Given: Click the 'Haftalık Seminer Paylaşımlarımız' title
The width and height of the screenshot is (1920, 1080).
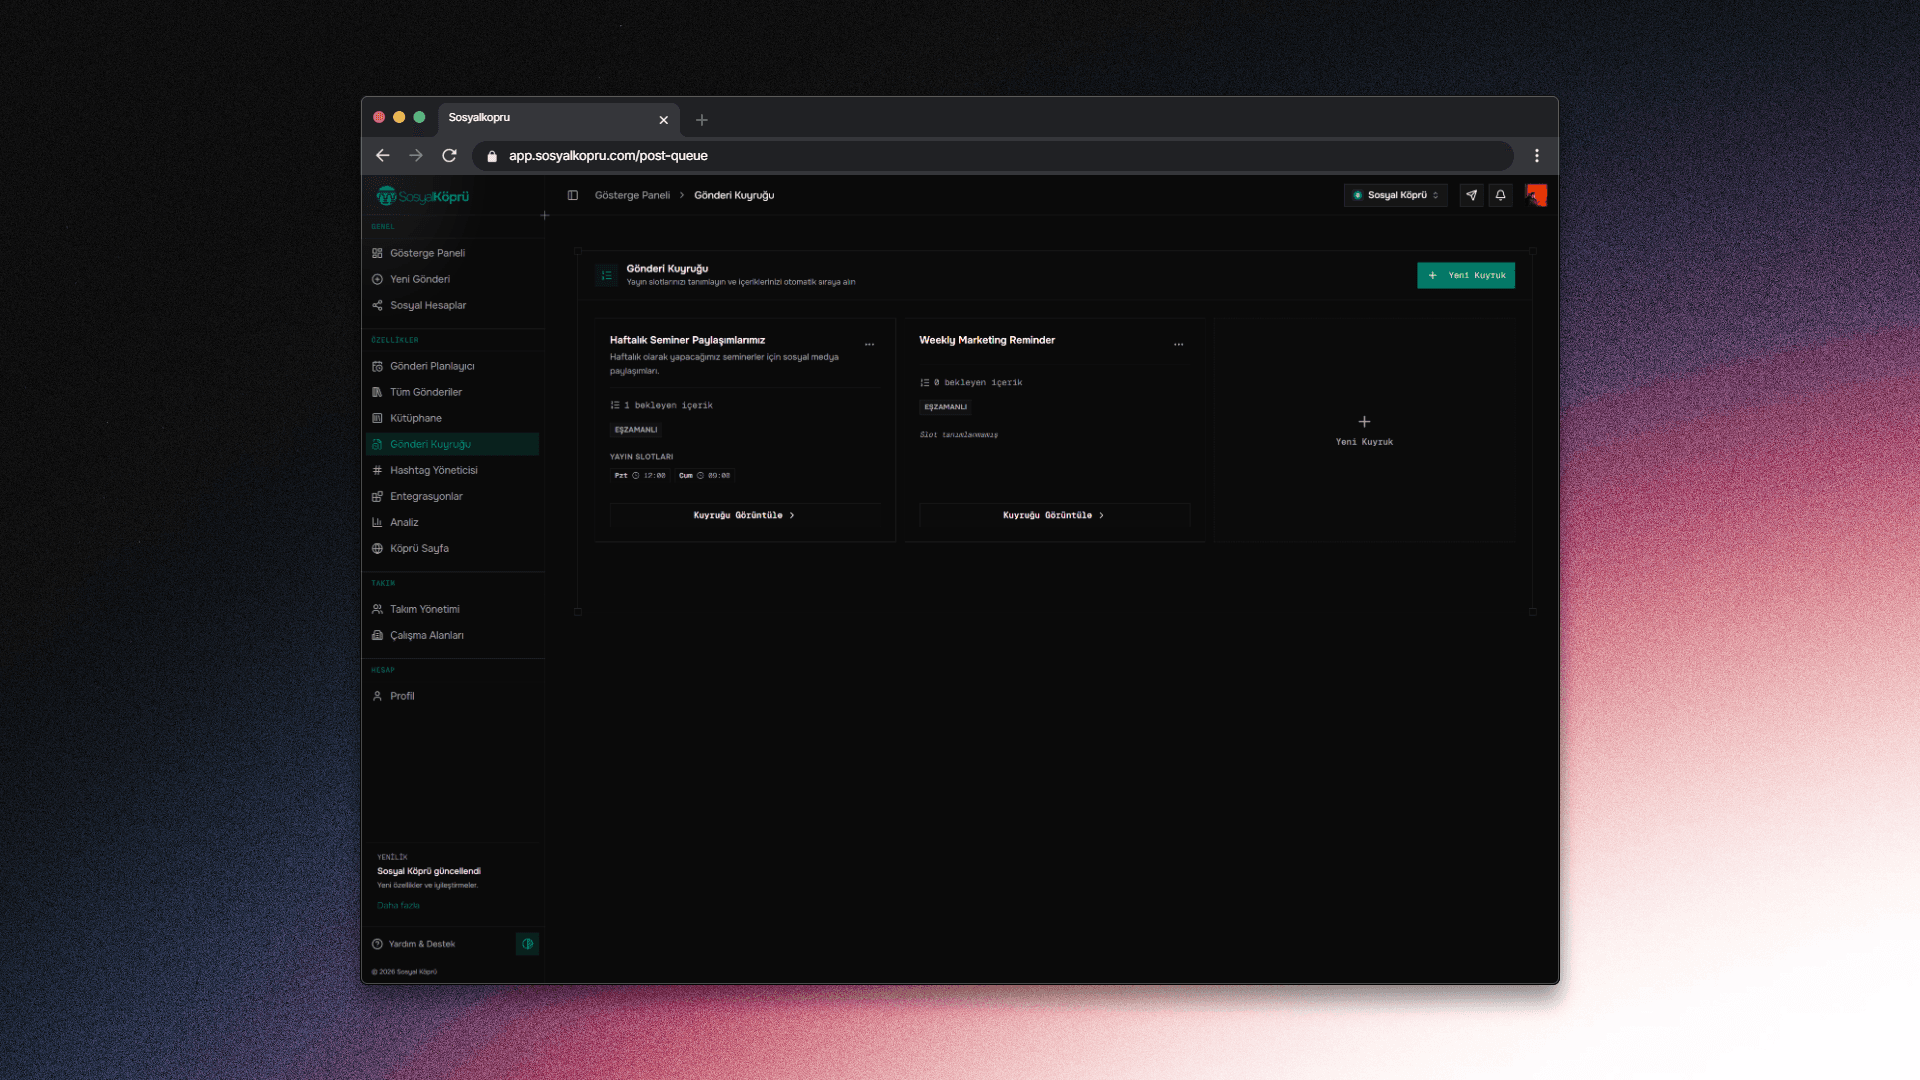Looking at the screenshot, I should coord(687,340).
